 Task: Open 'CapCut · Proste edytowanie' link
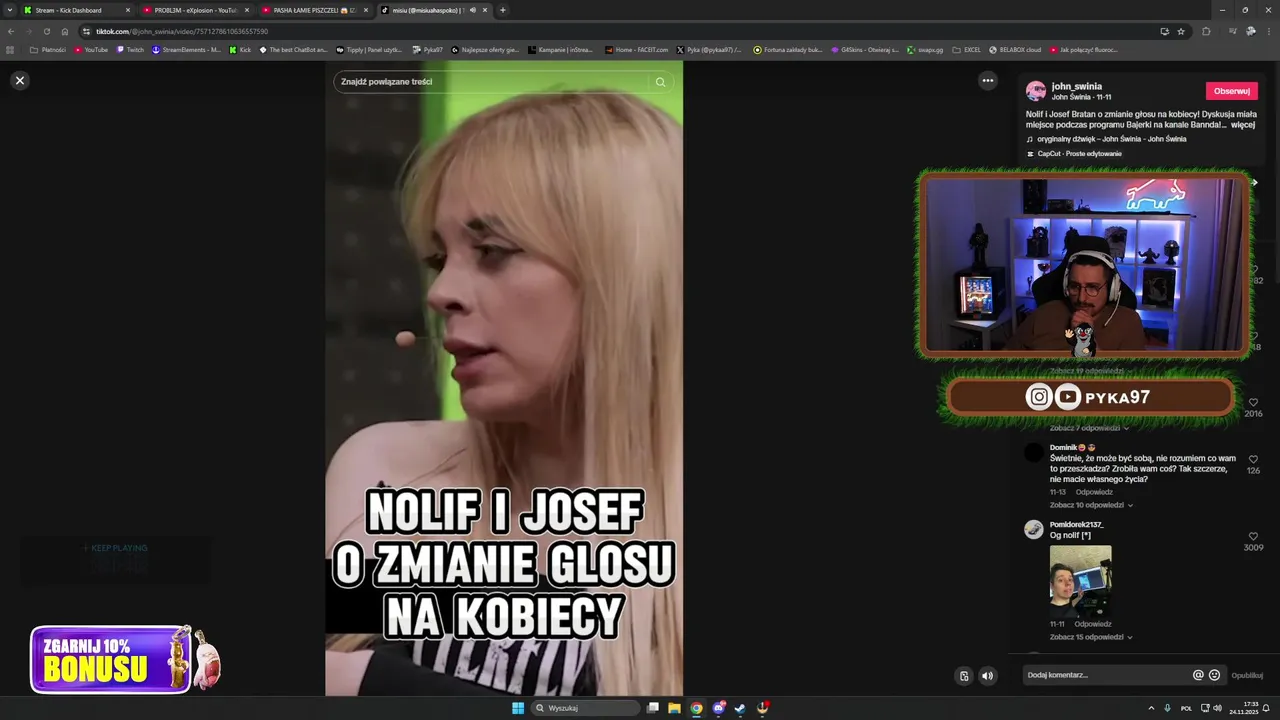(x=1079, y=153)
